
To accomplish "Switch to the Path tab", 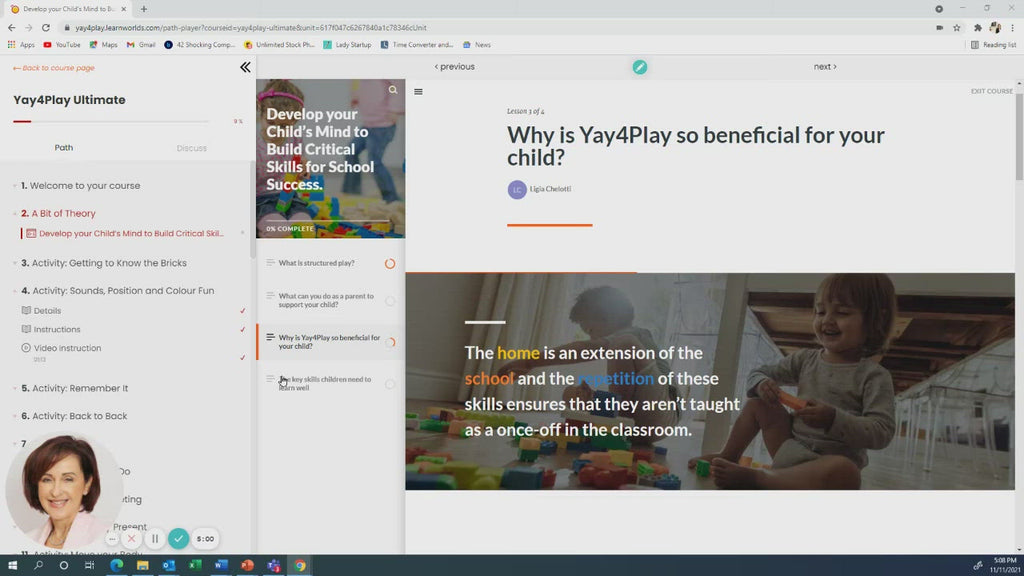I will click(63, 148).
